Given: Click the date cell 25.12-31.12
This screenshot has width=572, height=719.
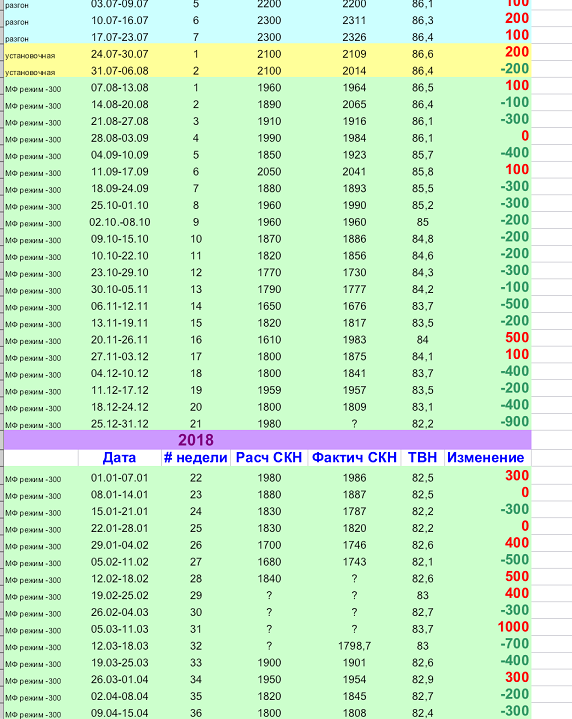Looking at the screenshot, I should [x=119, y=424].
